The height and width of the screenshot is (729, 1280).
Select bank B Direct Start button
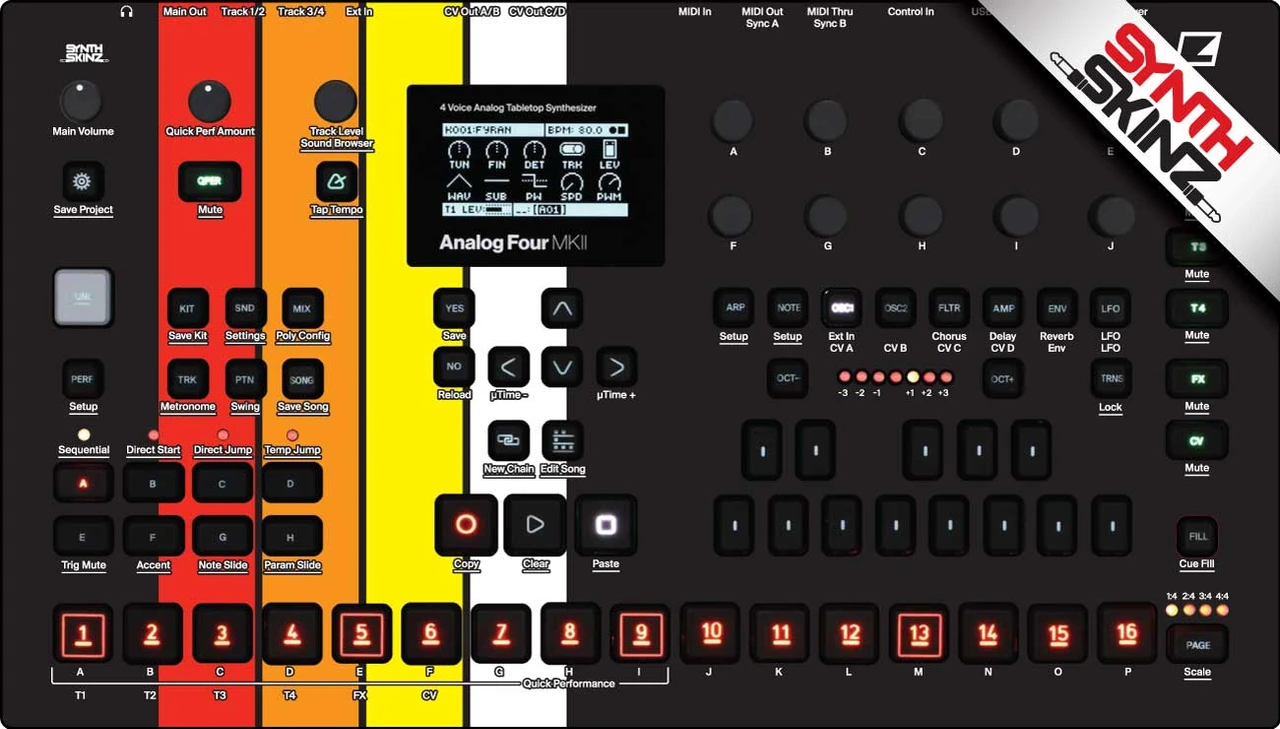click(x=153, y=483)
